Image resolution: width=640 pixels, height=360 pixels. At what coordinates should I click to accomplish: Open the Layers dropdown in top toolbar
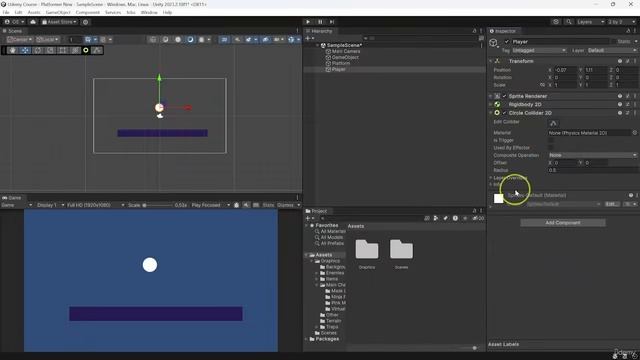tap(590, 22)
